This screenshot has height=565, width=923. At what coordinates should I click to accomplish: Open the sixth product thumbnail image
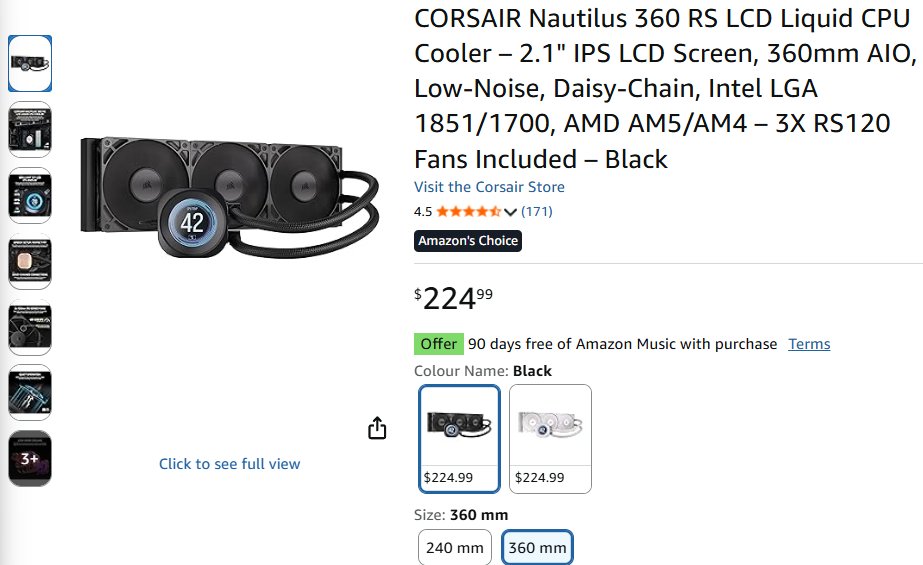pos(30,392)
